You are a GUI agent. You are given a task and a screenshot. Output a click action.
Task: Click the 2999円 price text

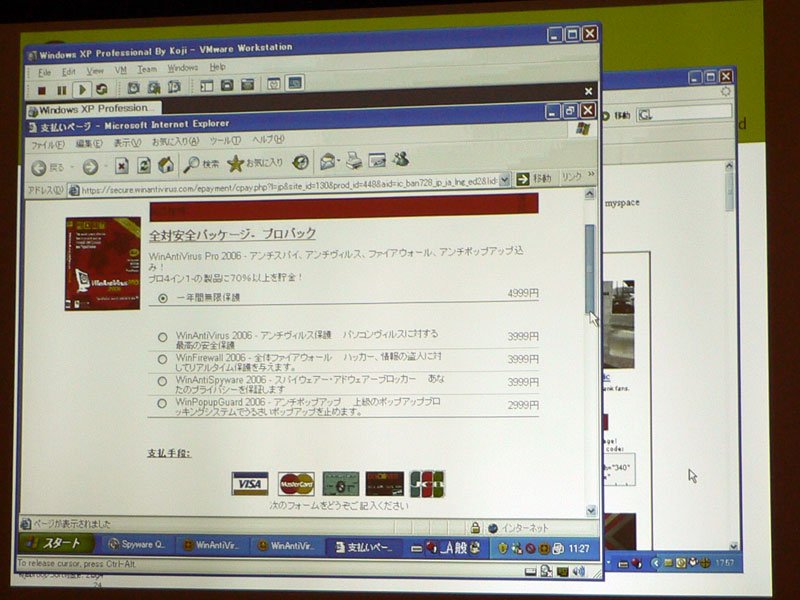pyautogui.click(x=523, y=405)
